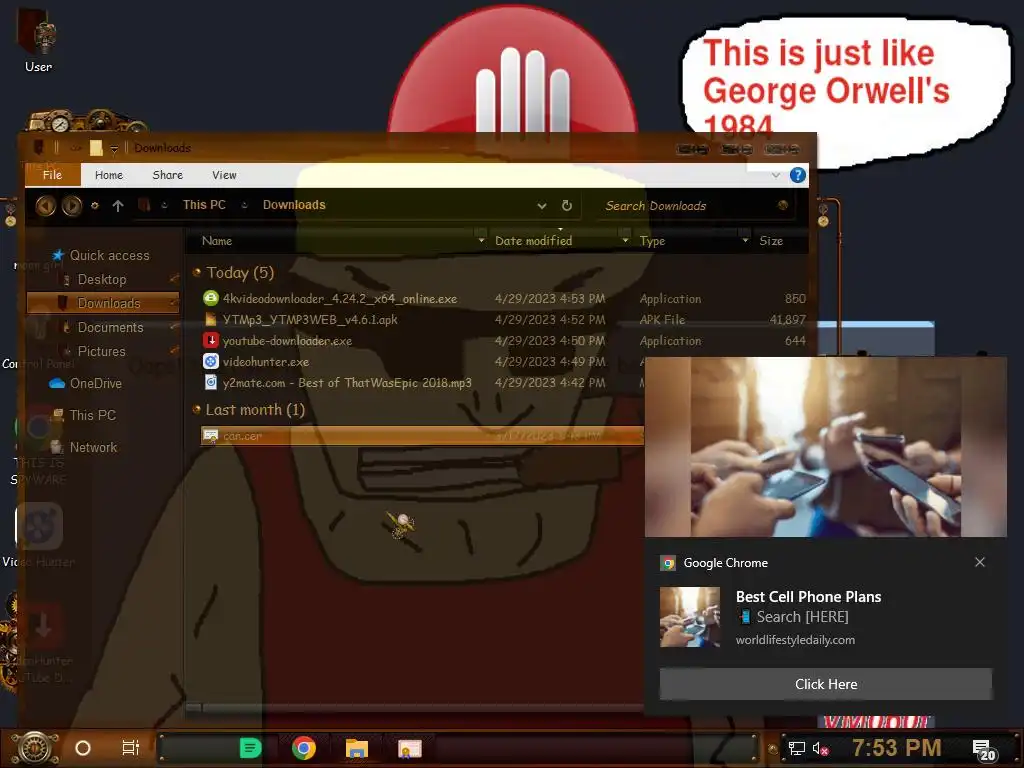Open Task View on taskbar
This screenshot has width=1024, height=768.
131,748
